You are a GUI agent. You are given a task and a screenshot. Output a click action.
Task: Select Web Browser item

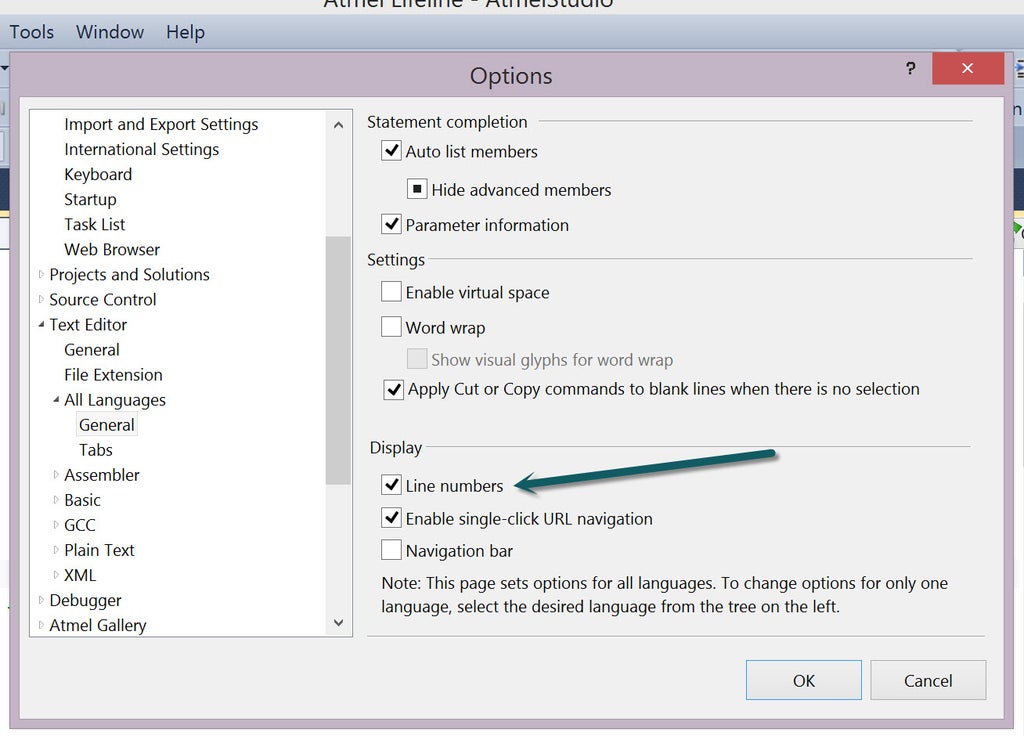(112, 249)
